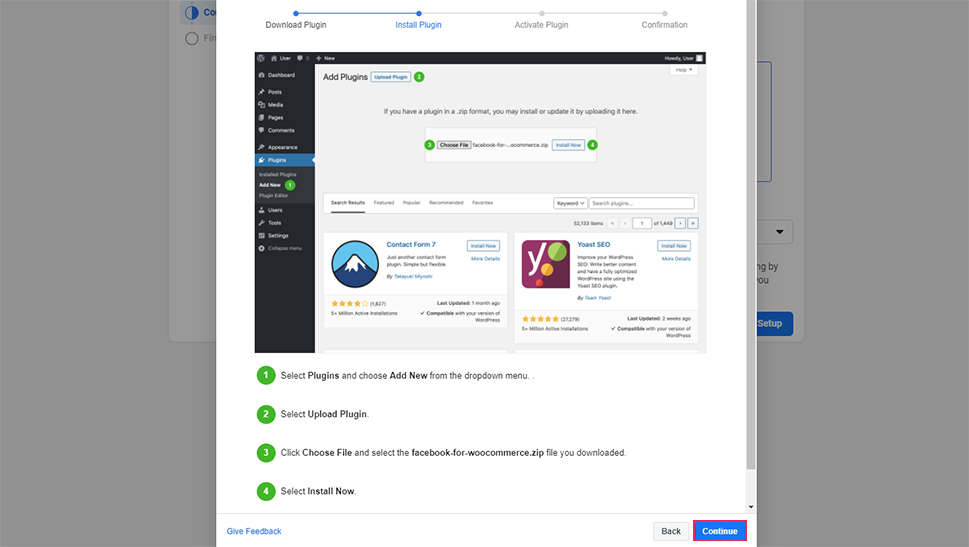This screenshot has width=969, height=547.
Task: Click the page number field
Action: coord(642,223)
